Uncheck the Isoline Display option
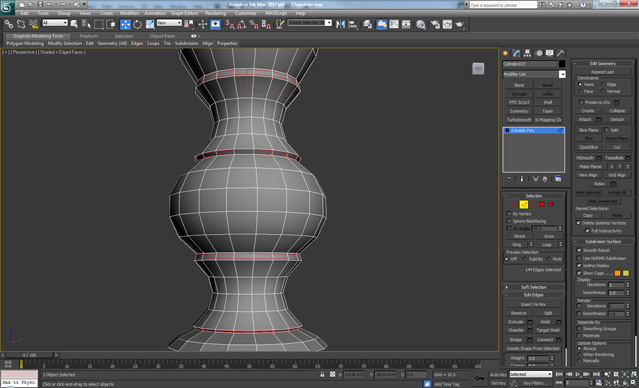This screenshot has height=388, width=639. click(579, 265)
